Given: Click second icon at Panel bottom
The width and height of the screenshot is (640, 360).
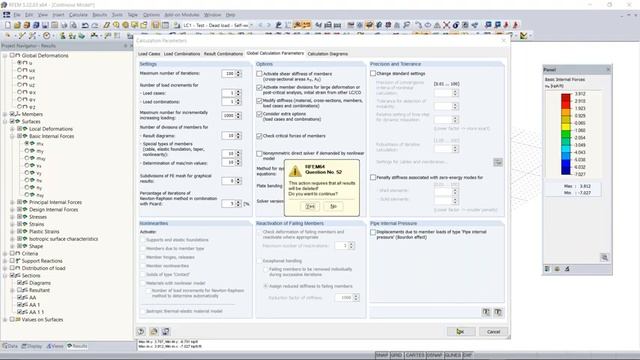Looking at the screenshot, I should (557, 269).
